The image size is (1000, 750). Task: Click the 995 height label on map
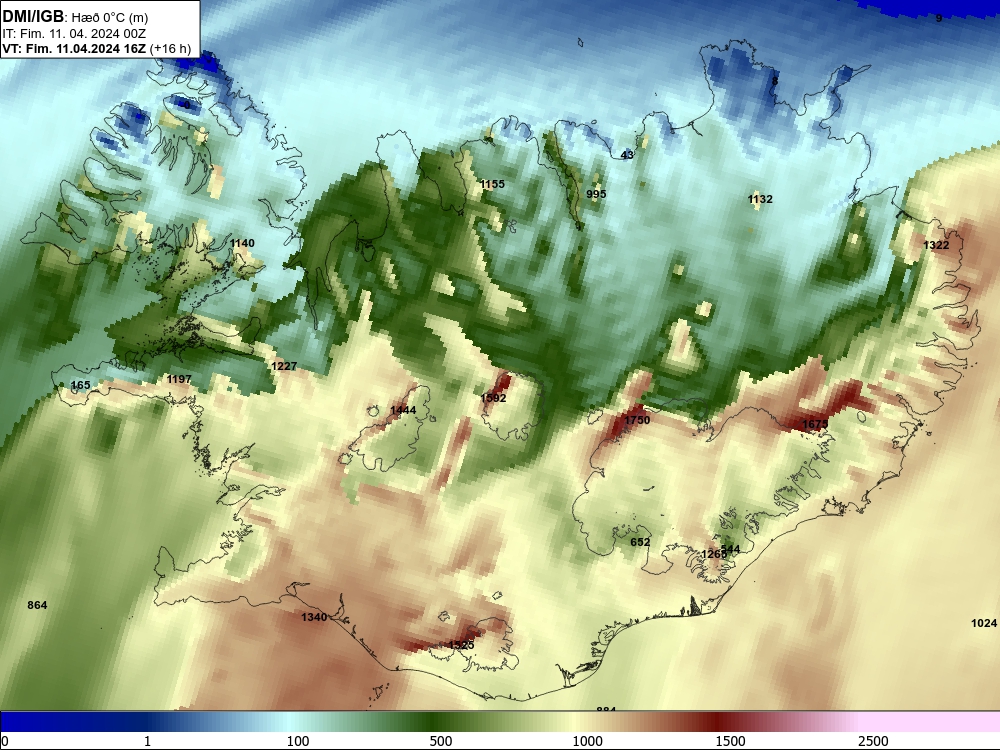(x=596, y=194)
